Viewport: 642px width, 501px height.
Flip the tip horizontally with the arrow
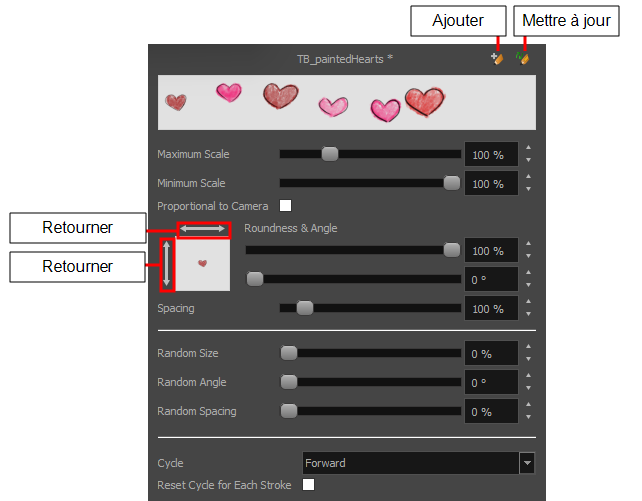coord(203,229)
